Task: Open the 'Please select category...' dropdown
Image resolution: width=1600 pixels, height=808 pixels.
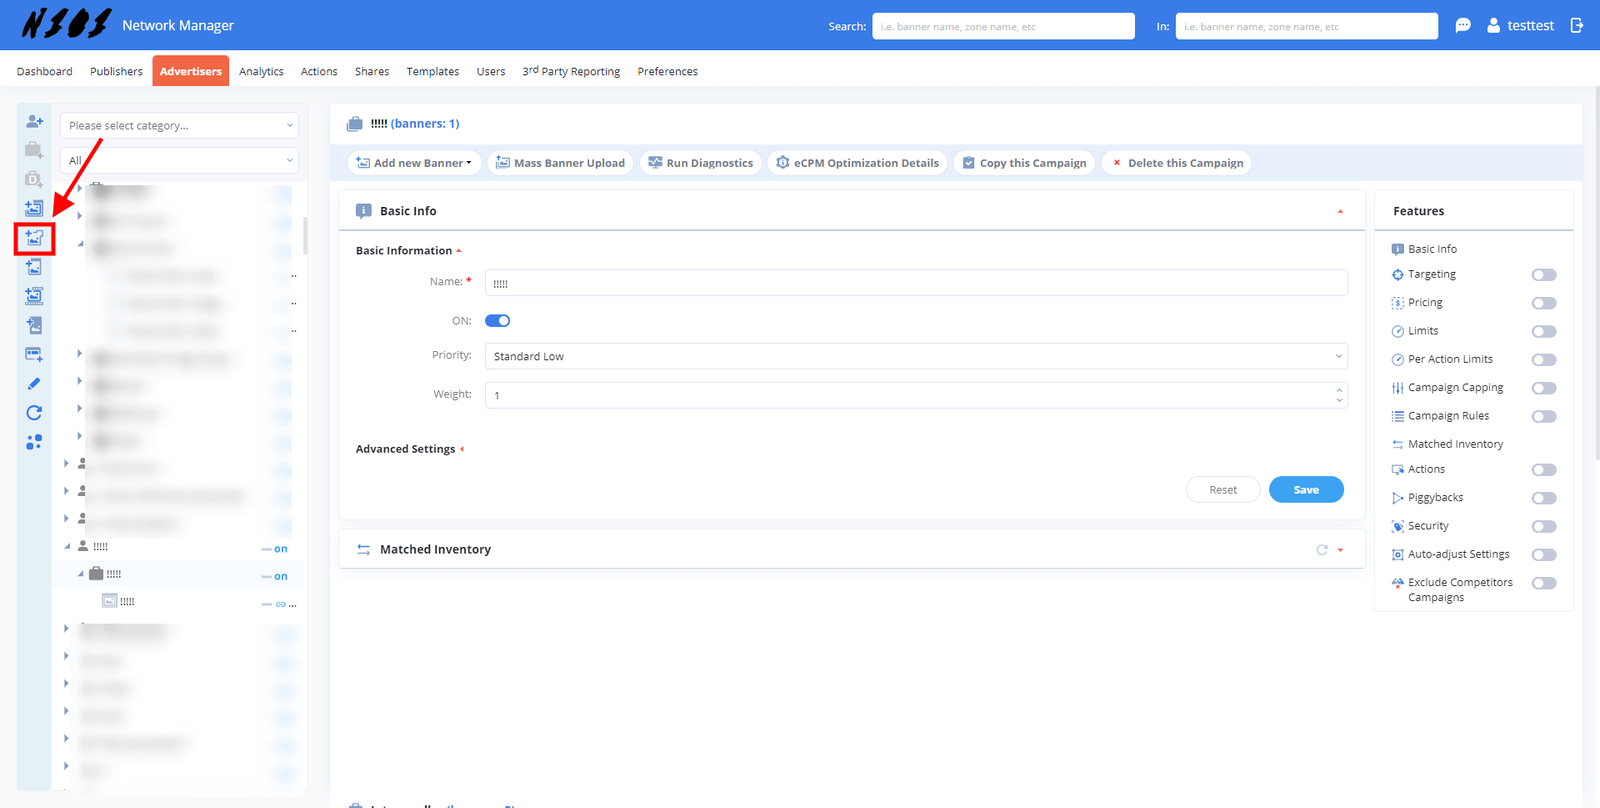Action: click(x=179, y=126)
